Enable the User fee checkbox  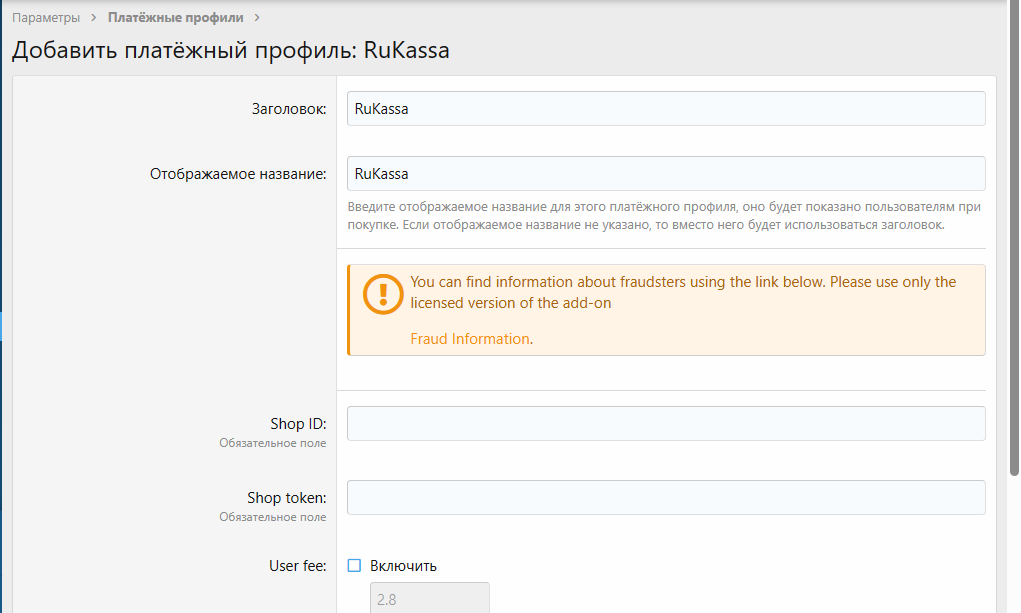coord(354,566)
